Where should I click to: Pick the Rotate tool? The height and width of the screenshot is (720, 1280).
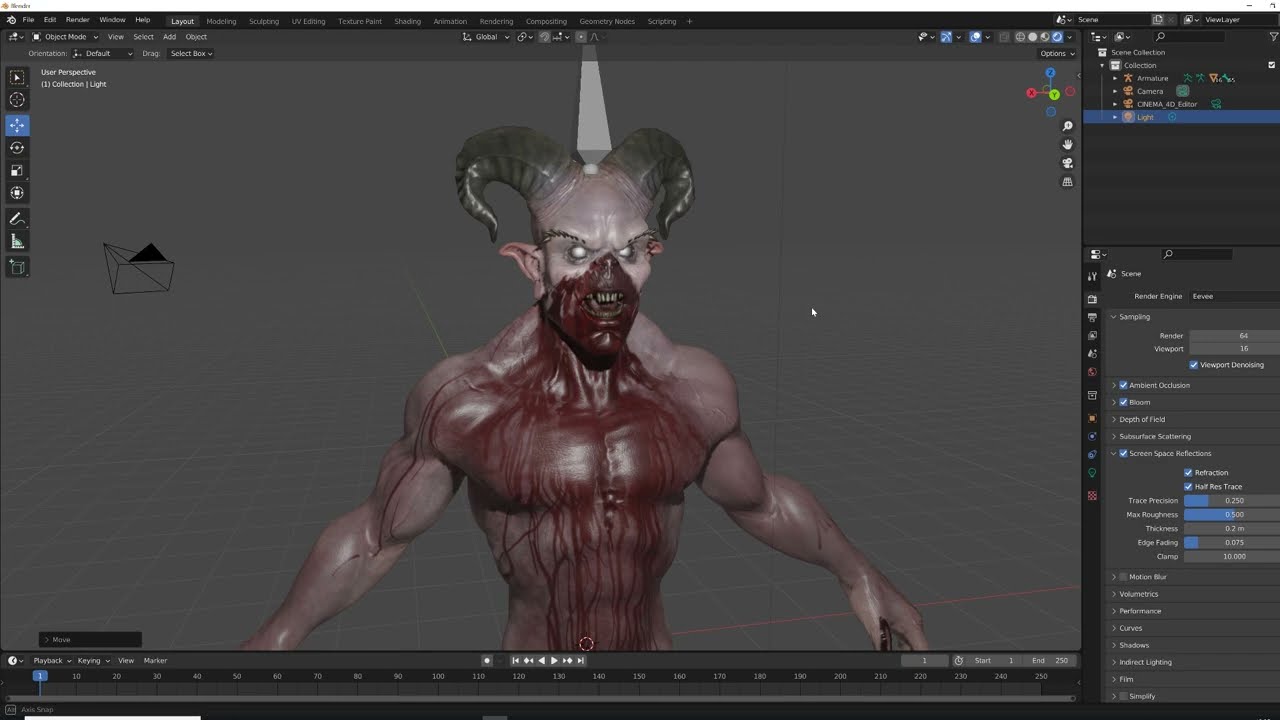(17, 147)
